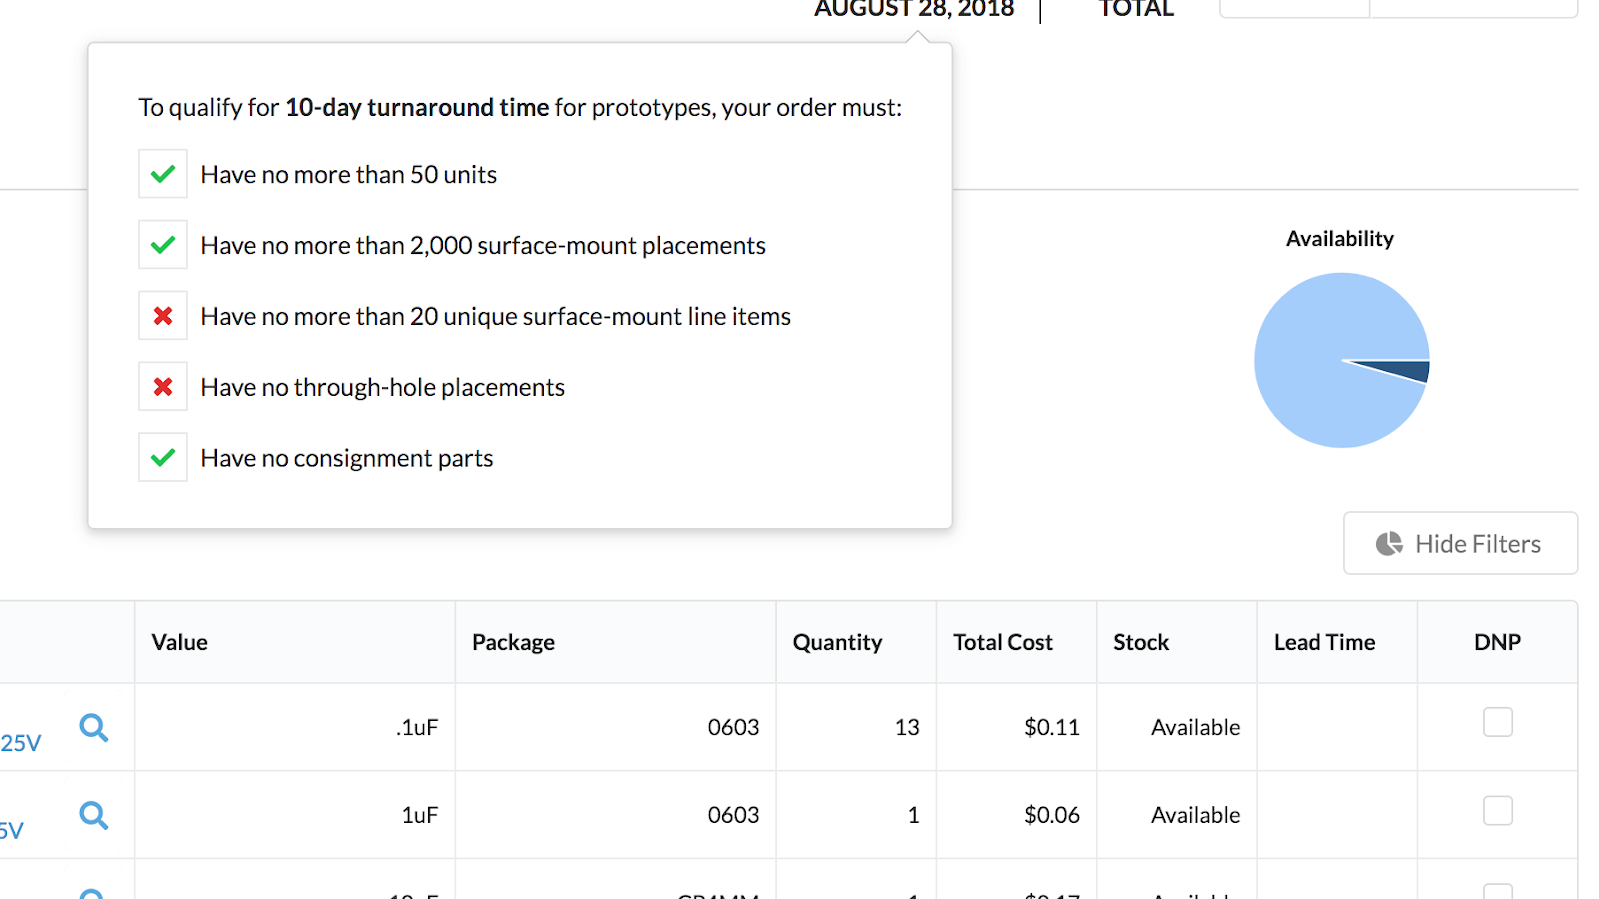Viewport: 1599px width, 899px height.
Task: Click red X for 20 unique line items
Action: [x=163, y=316]
